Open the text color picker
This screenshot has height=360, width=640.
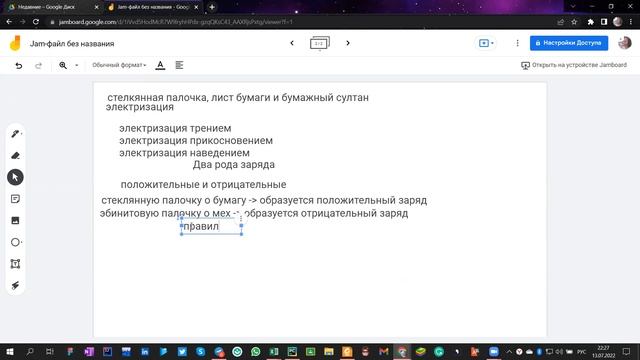(160, 65)
